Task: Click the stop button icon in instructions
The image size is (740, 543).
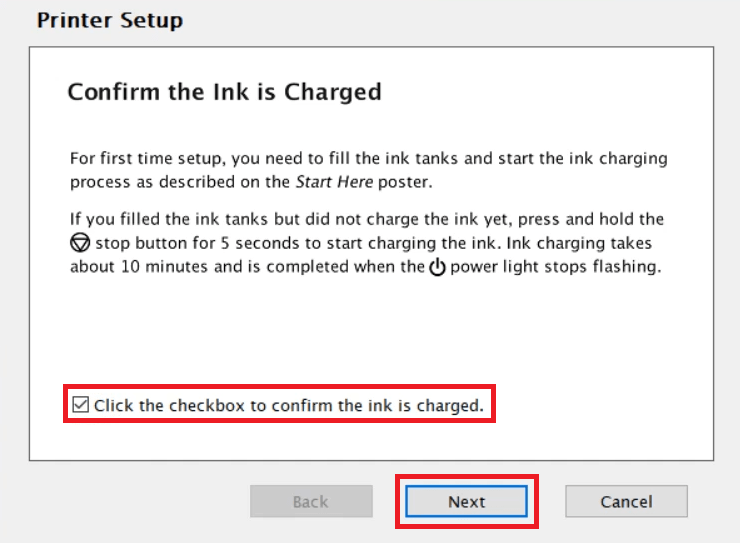Action: [x=80, y=243]
